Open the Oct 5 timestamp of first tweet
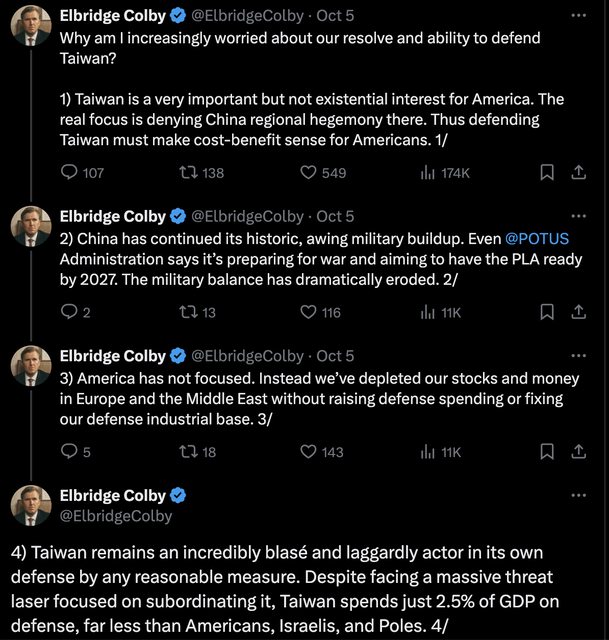The image size is (609, 640). coord(334,16)
